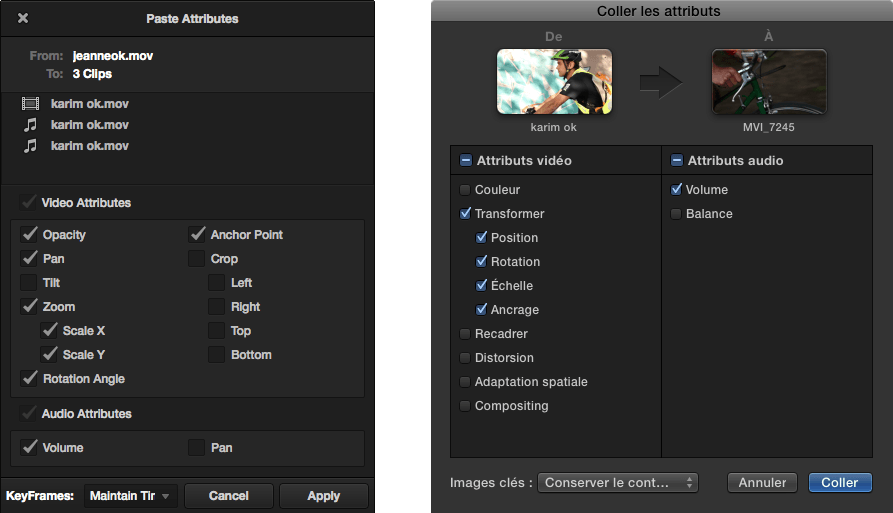Open the KeyFrames Maintain Timing dropdown

pyautogui.click(x=130, y=496)
